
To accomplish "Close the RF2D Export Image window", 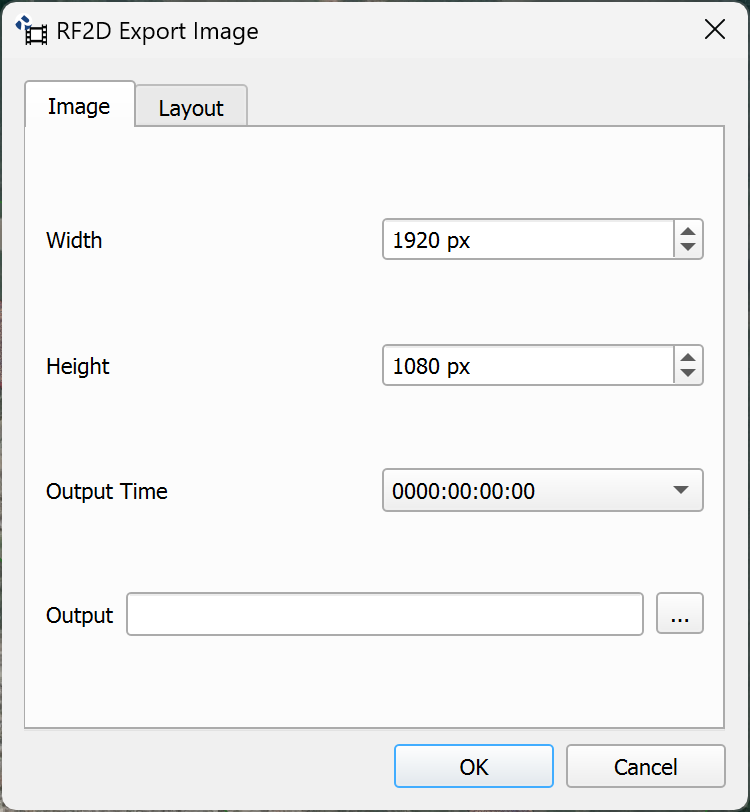I will 714,30.
